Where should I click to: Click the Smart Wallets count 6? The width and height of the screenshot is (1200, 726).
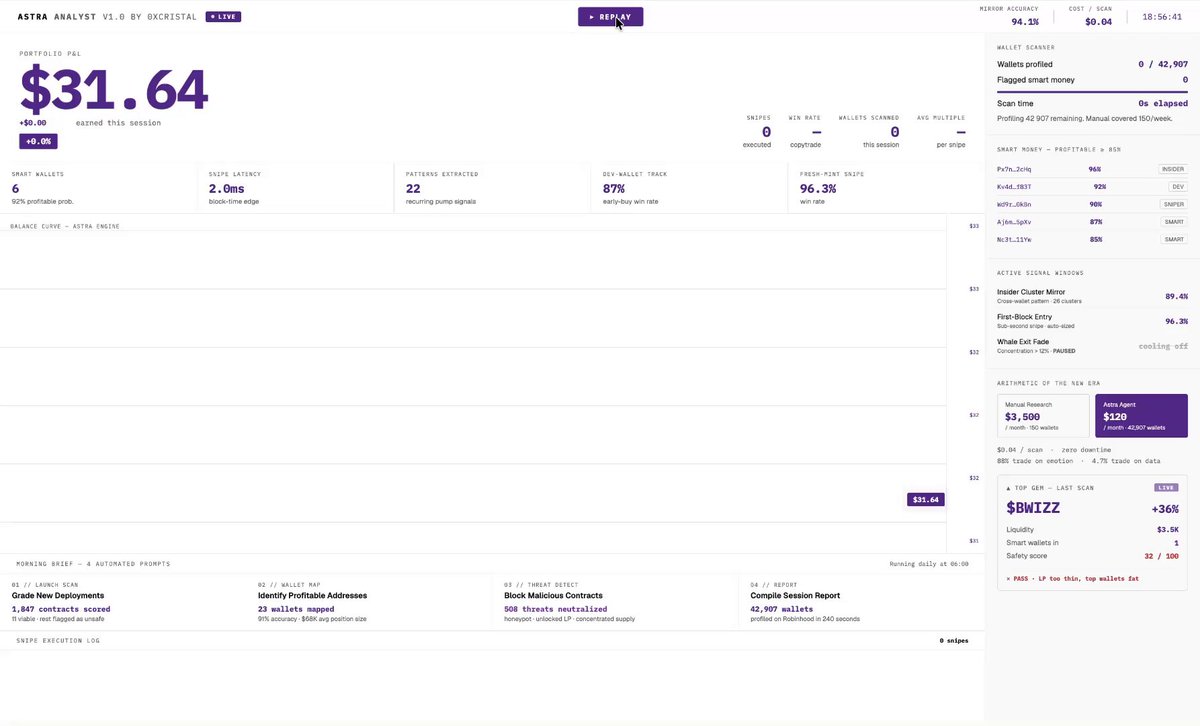pos(15,188)
